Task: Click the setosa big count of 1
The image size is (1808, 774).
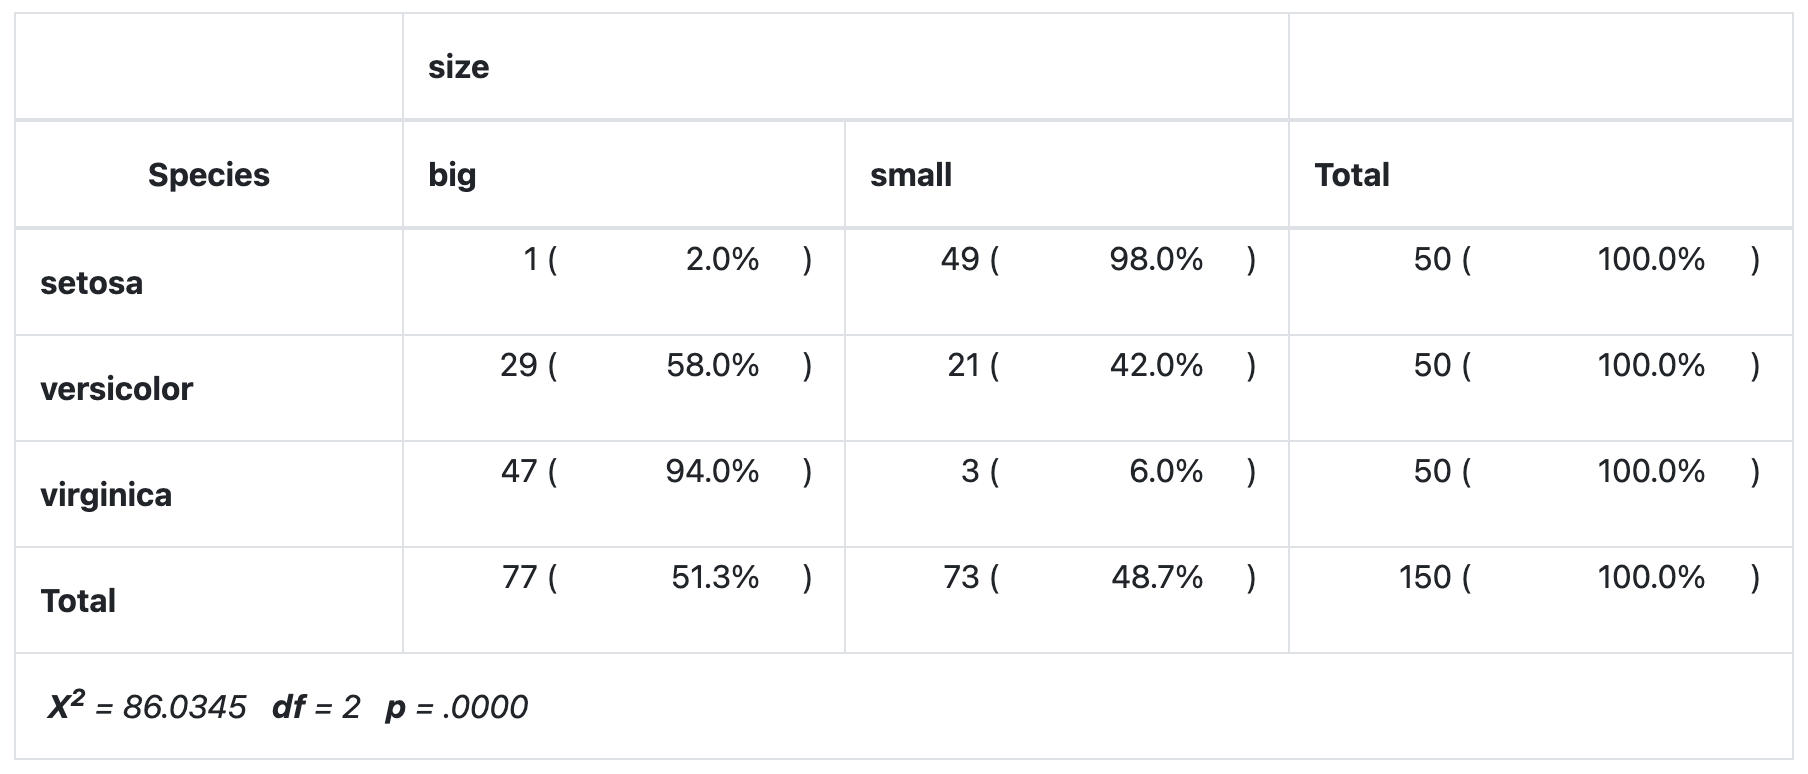Action: pyautogui.click(x=532, y=260)
